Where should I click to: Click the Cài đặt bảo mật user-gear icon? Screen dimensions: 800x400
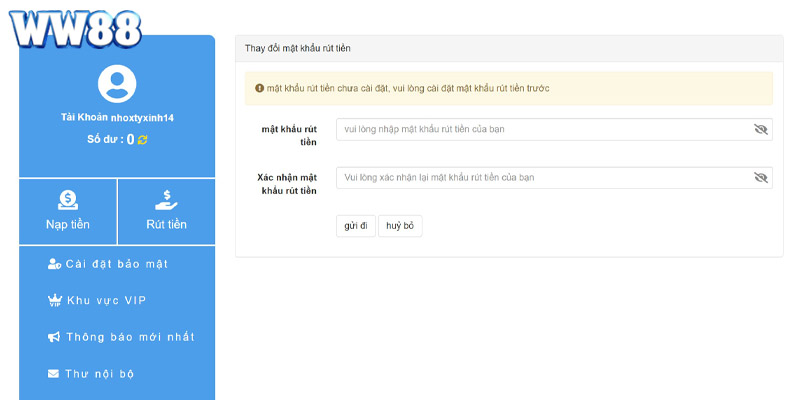[x=54, y=263]
